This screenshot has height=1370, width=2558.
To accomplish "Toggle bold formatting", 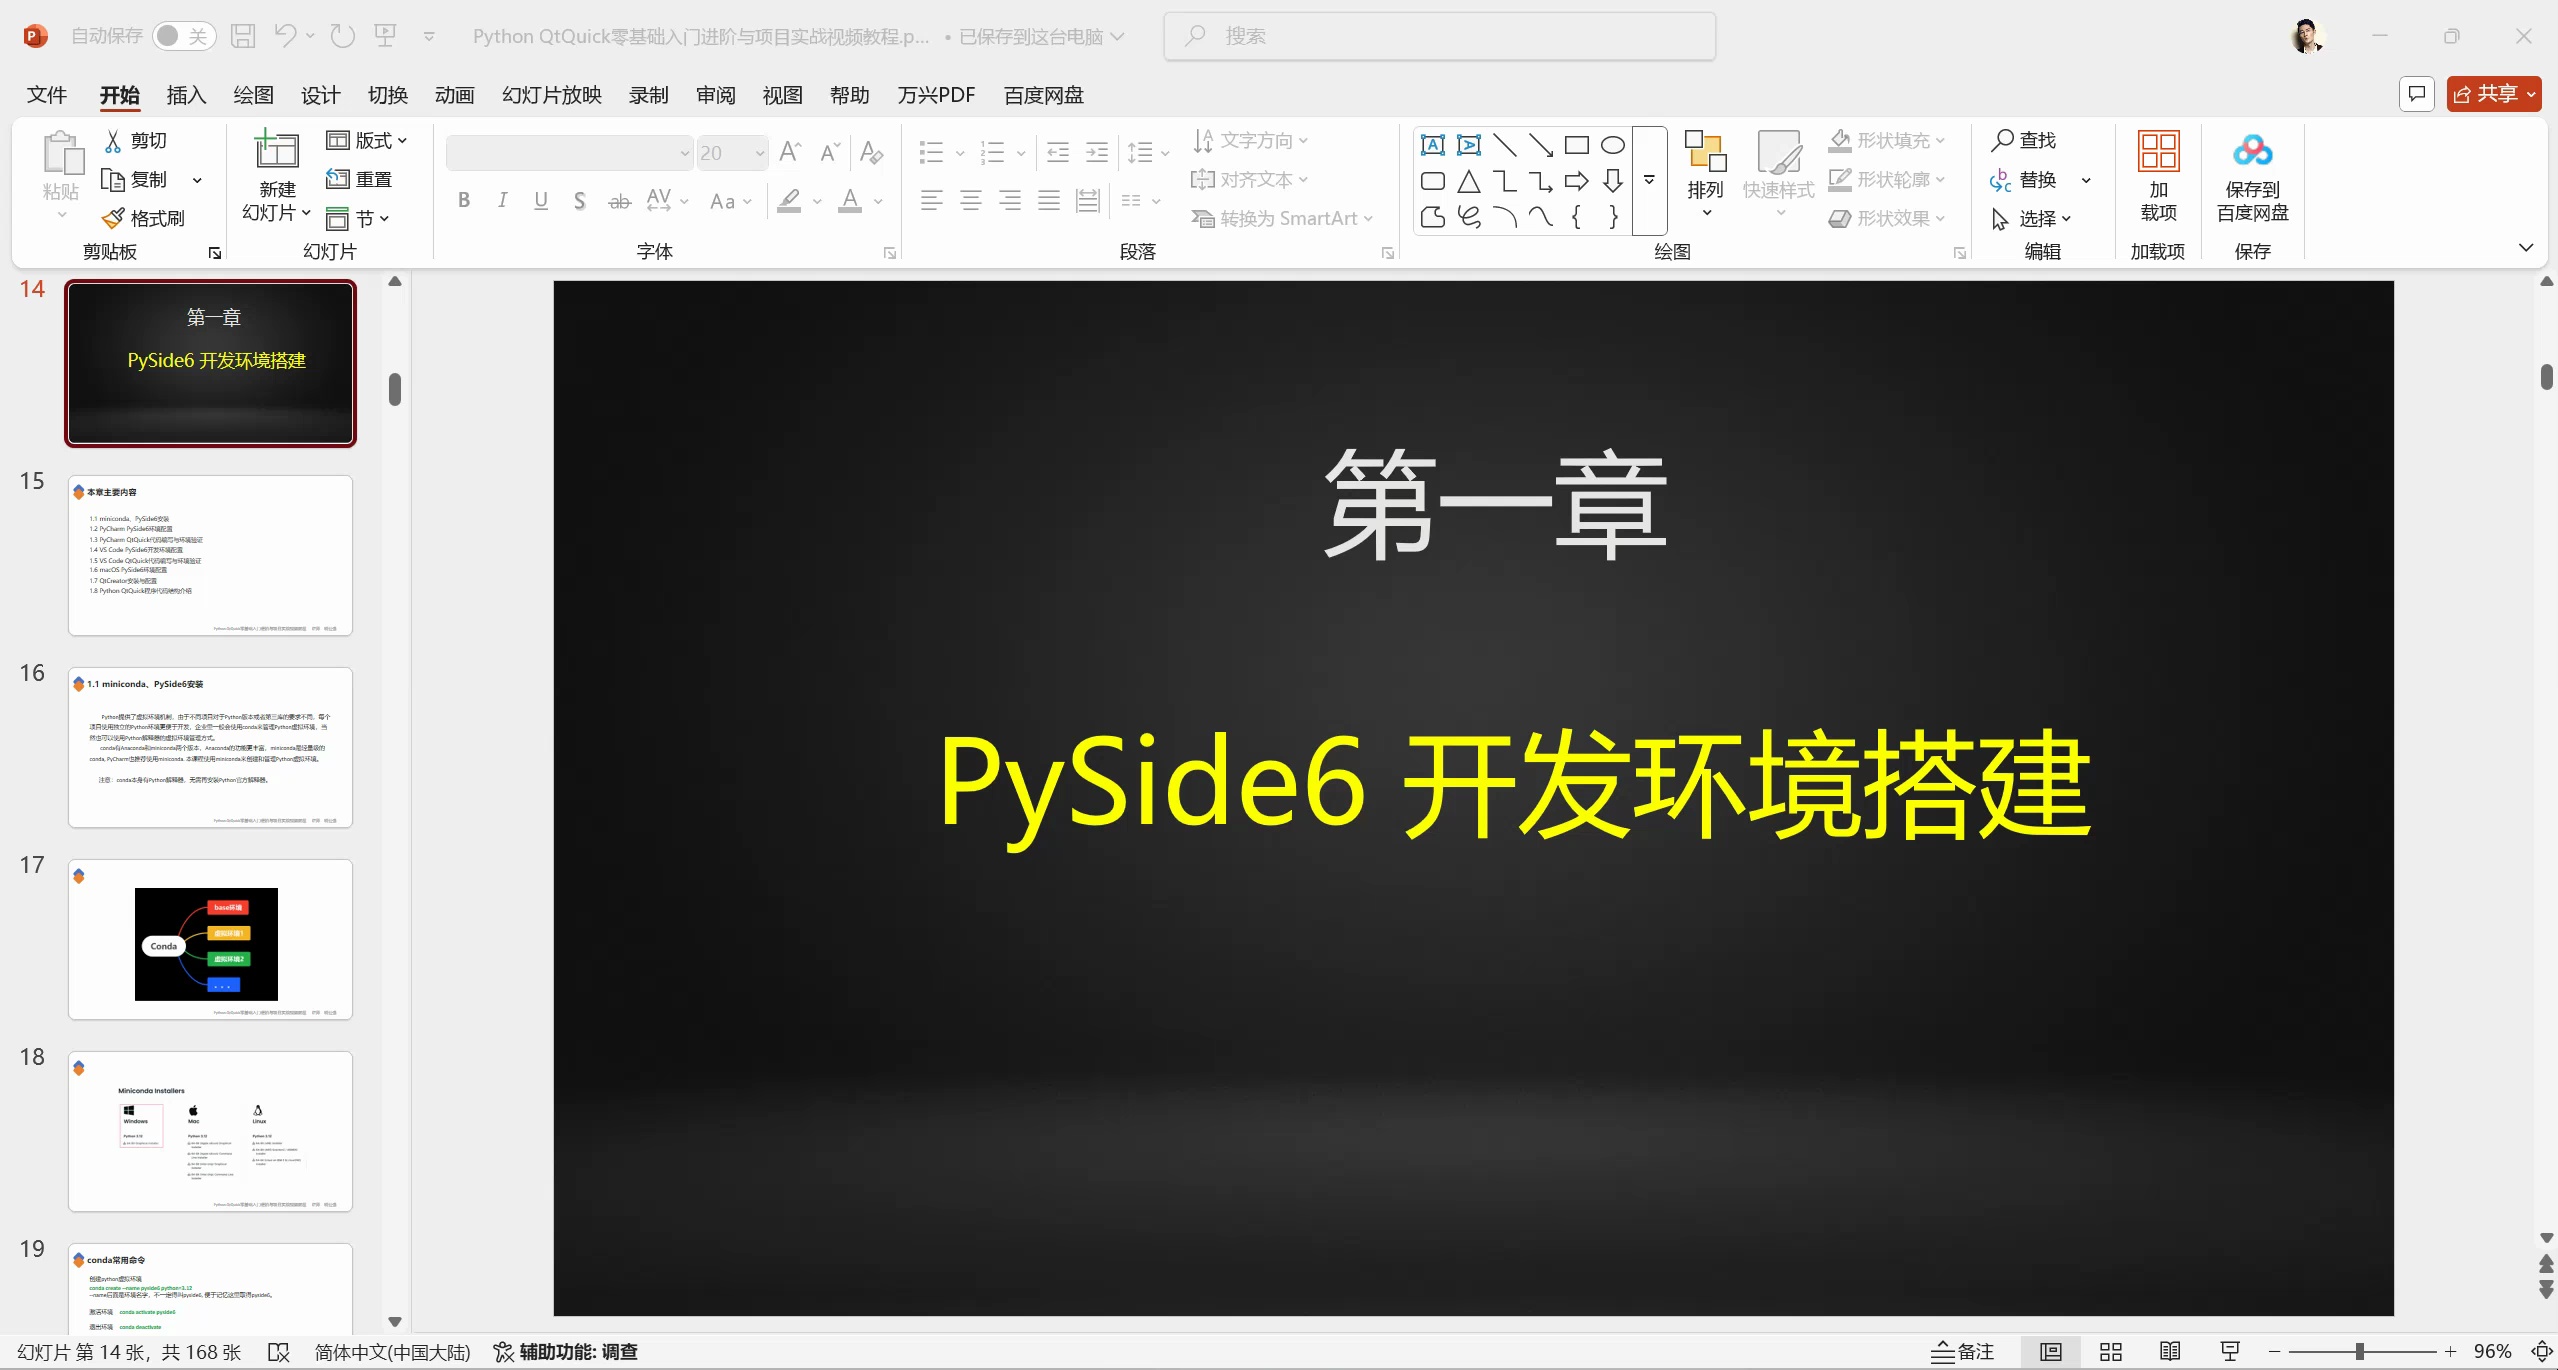I will (x=463, y=200).
